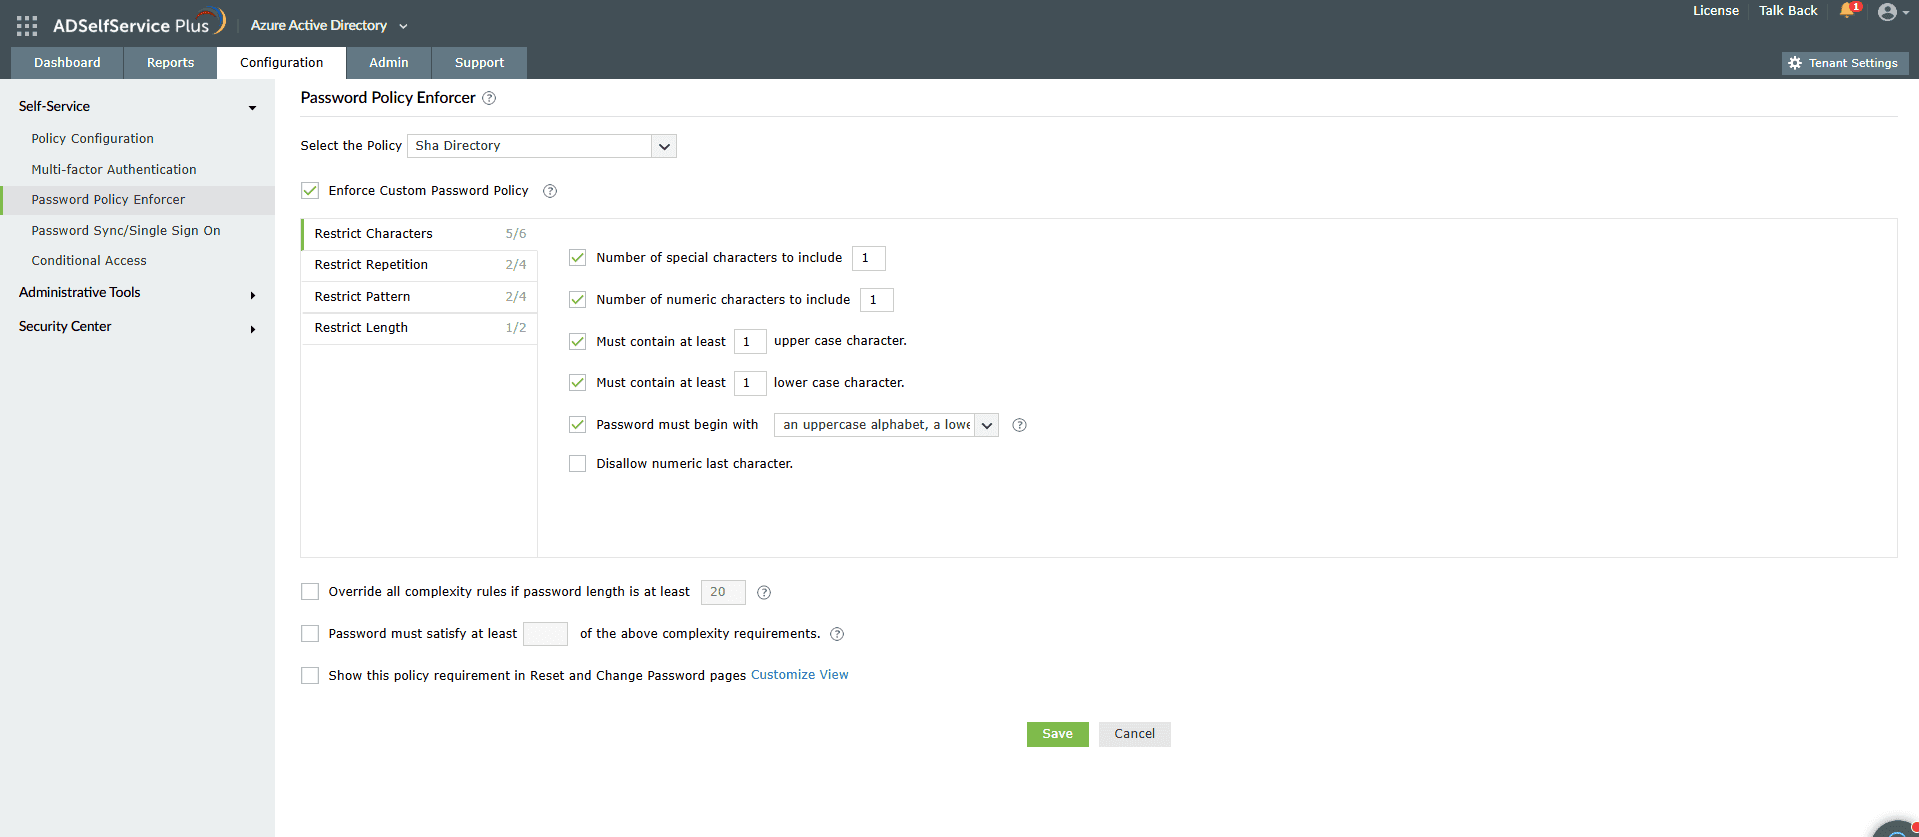Edit the special characters count field
This screenshot has height=837, width=1919.
click(x=869, y=258)
